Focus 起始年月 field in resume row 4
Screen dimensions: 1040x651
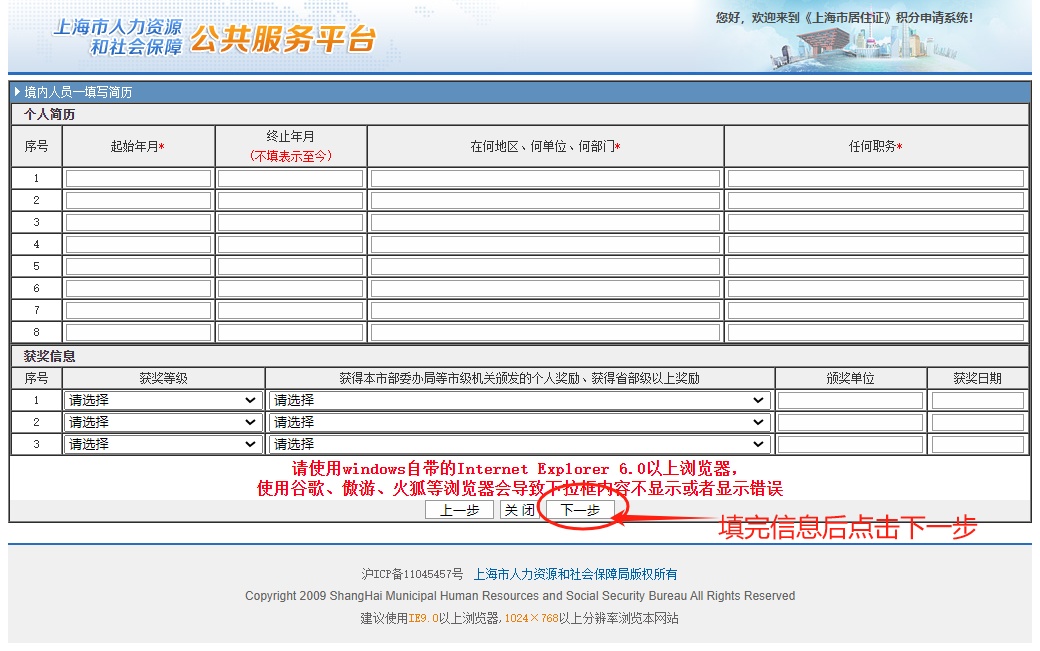[x=139, y=245]
